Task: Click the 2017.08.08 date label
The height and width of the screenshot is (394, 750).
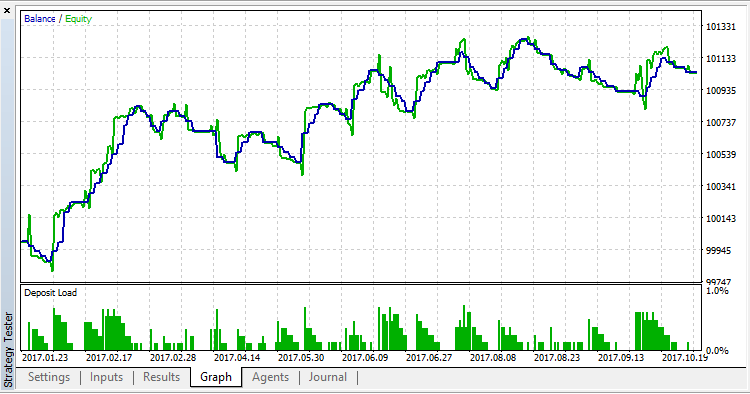Action: (493, 358)
